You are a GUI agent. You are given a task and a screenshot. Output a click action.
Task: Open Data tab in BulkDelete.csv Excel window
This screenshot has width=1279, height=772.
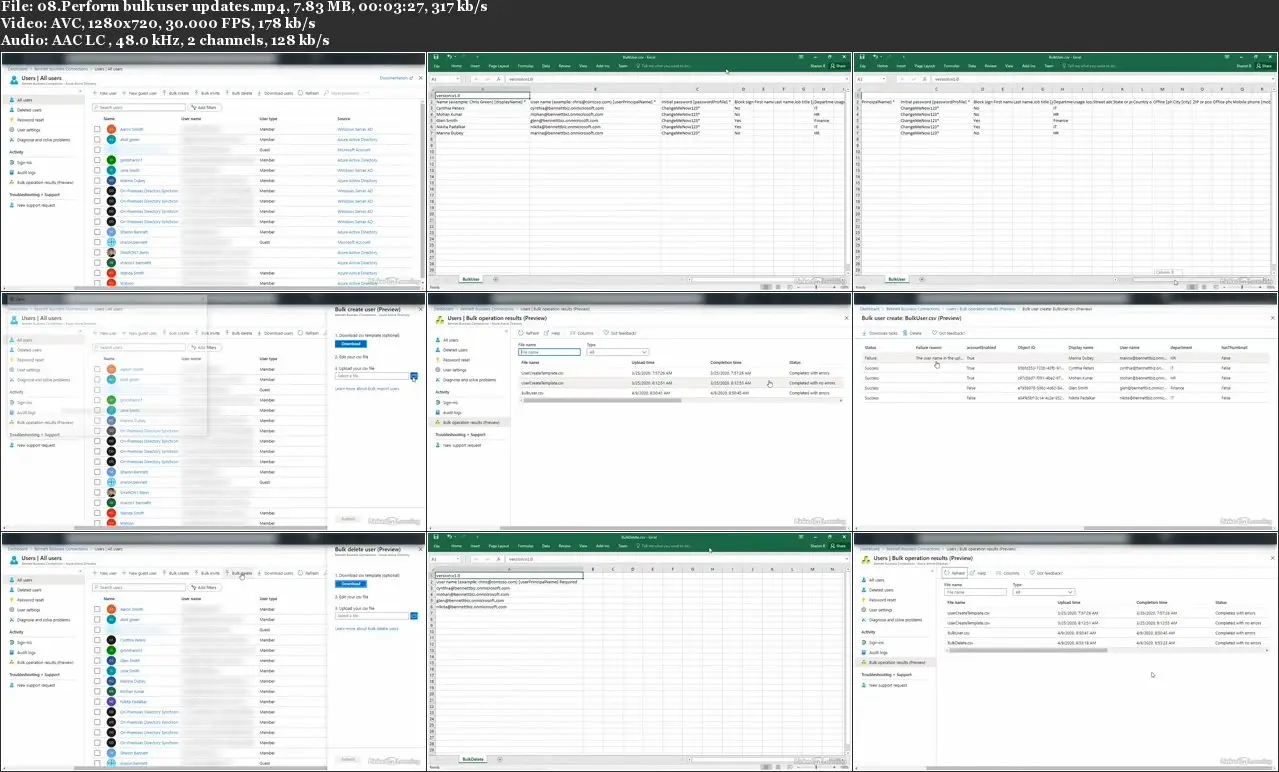(546, 546)
